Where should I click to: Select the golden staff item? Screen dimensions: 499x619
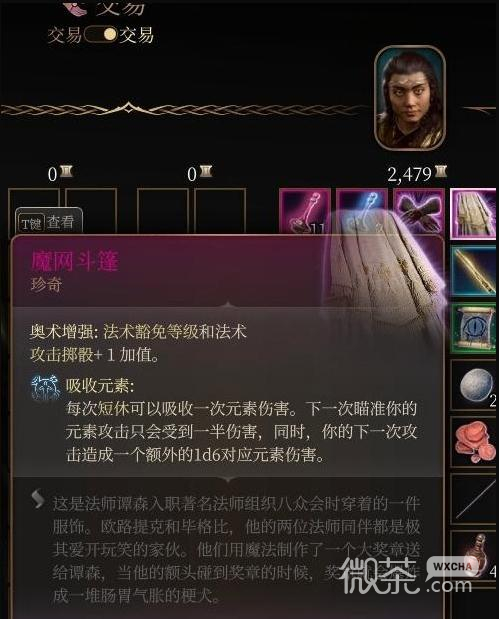[x=474, y=271]
